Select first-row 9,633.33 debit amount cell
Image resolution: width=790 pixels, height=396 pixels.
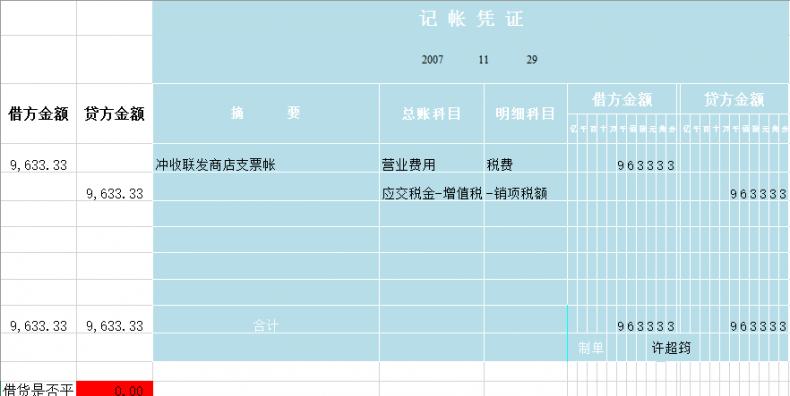[x=38, y=165]
